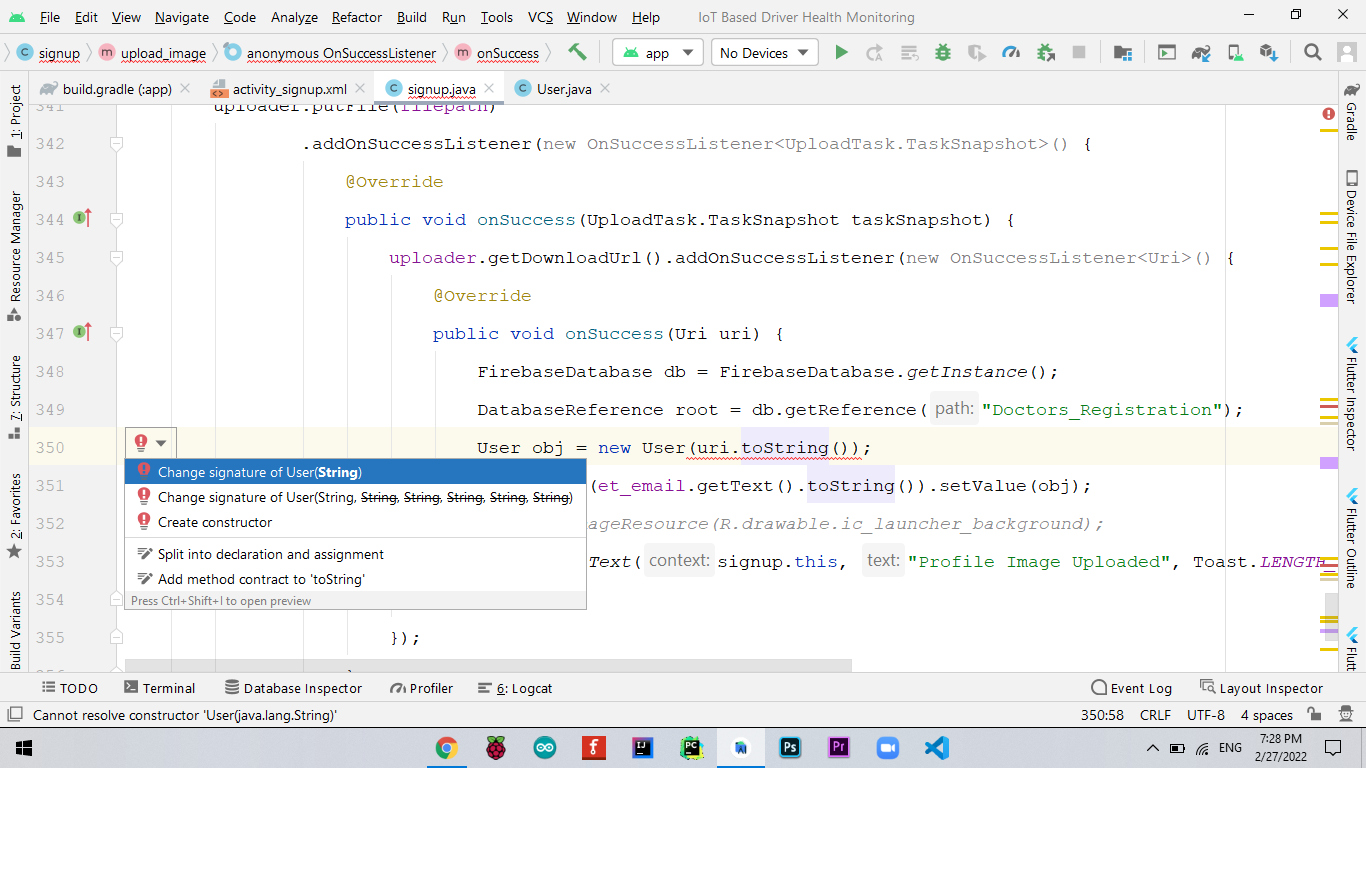Click the Make Project hammer icon
1366x870 pixels.
577,52
